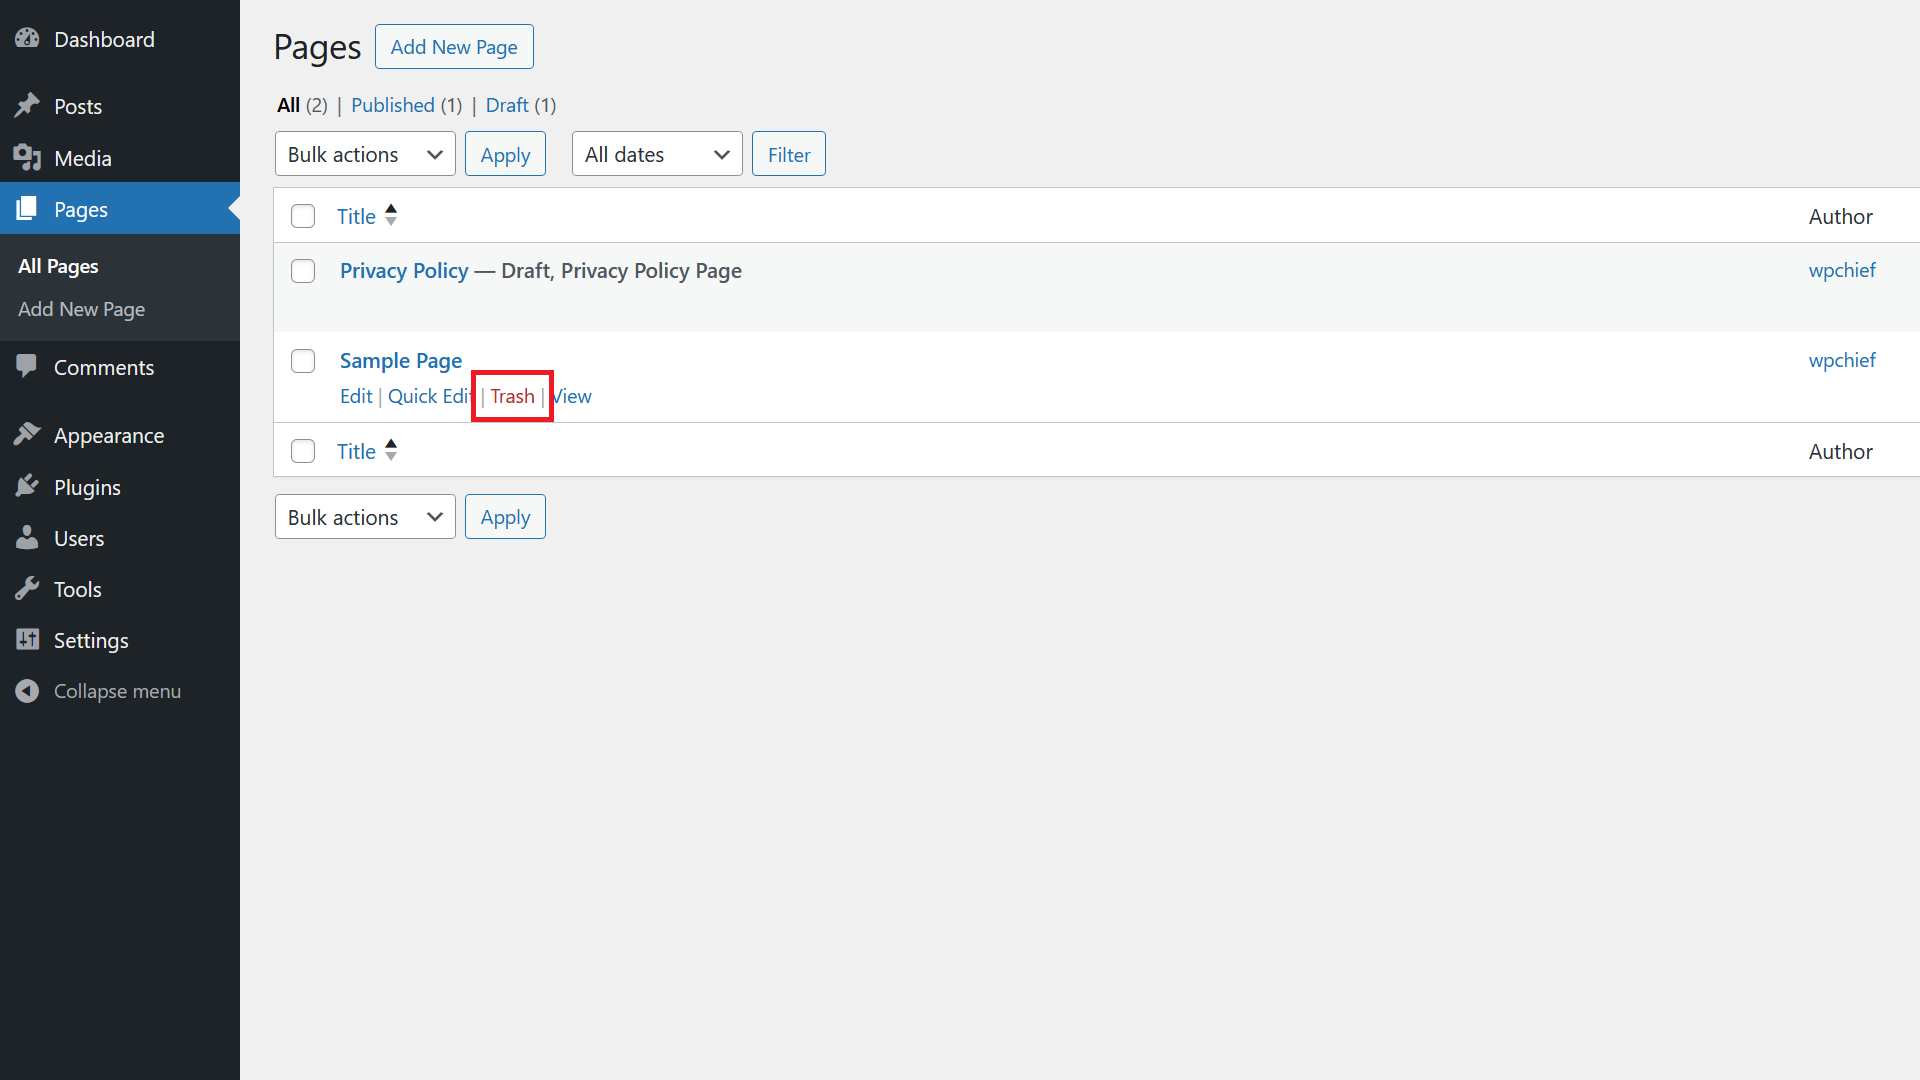This screenshot has height=1080, width=1920.
Task: Click Add New Page button
Action: coord(454,46)
